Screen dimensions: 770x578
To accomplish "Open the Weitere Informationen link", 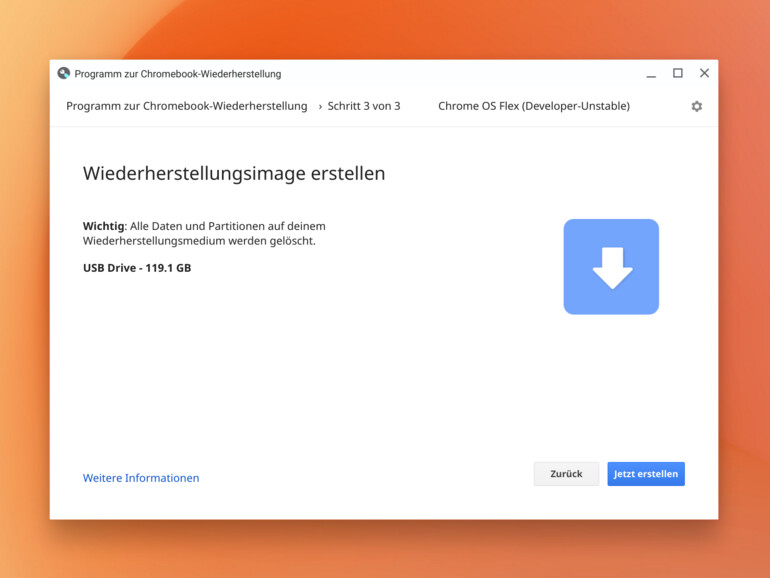I will pos(141,478).
